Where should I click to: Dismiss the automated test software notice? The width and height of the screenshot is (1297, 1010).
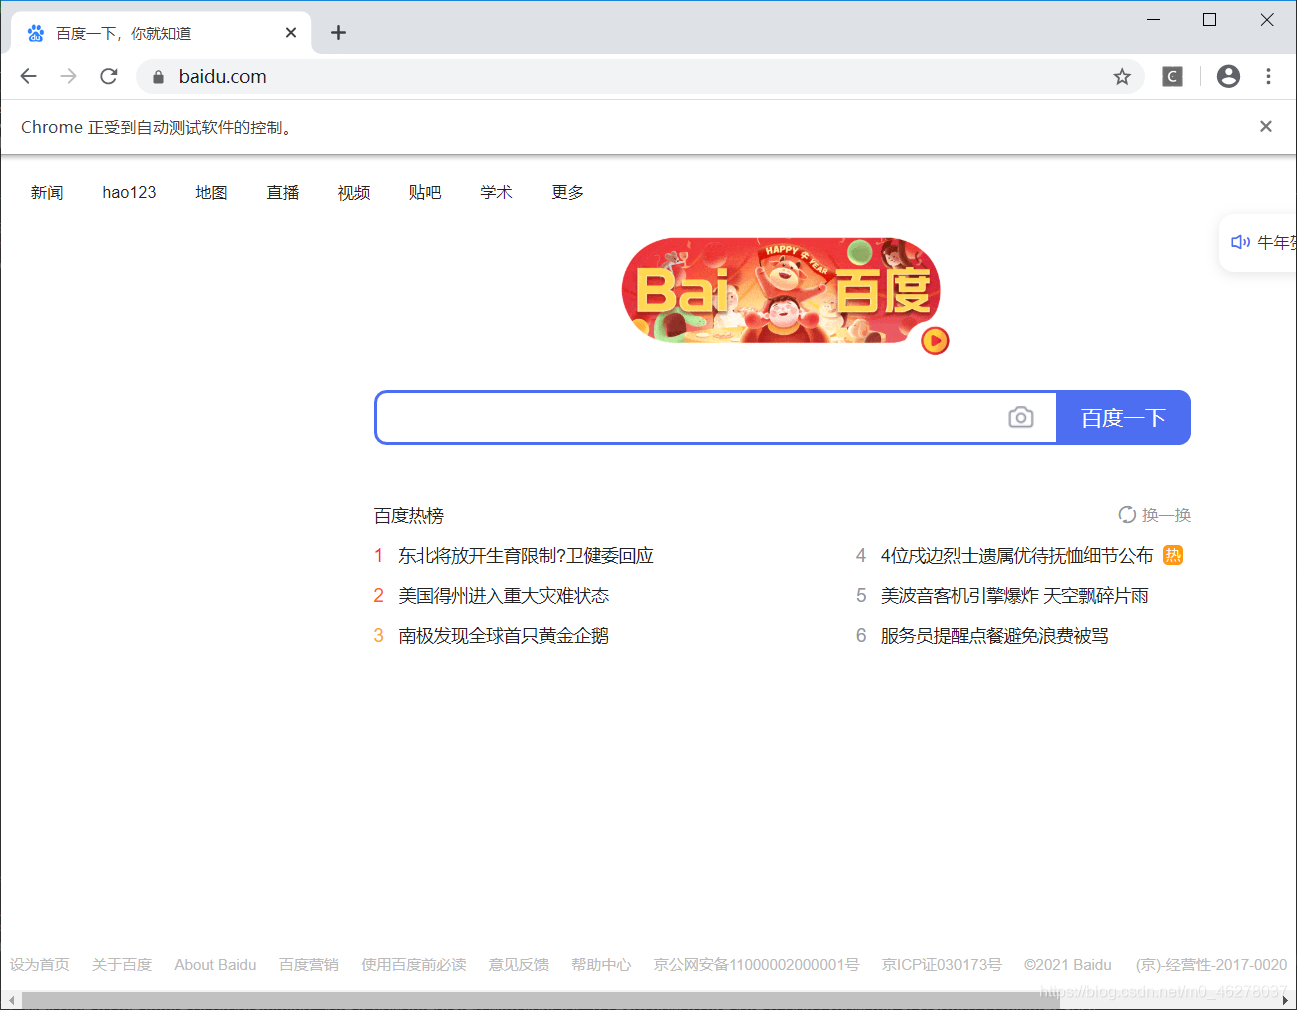coord(1266,126)
